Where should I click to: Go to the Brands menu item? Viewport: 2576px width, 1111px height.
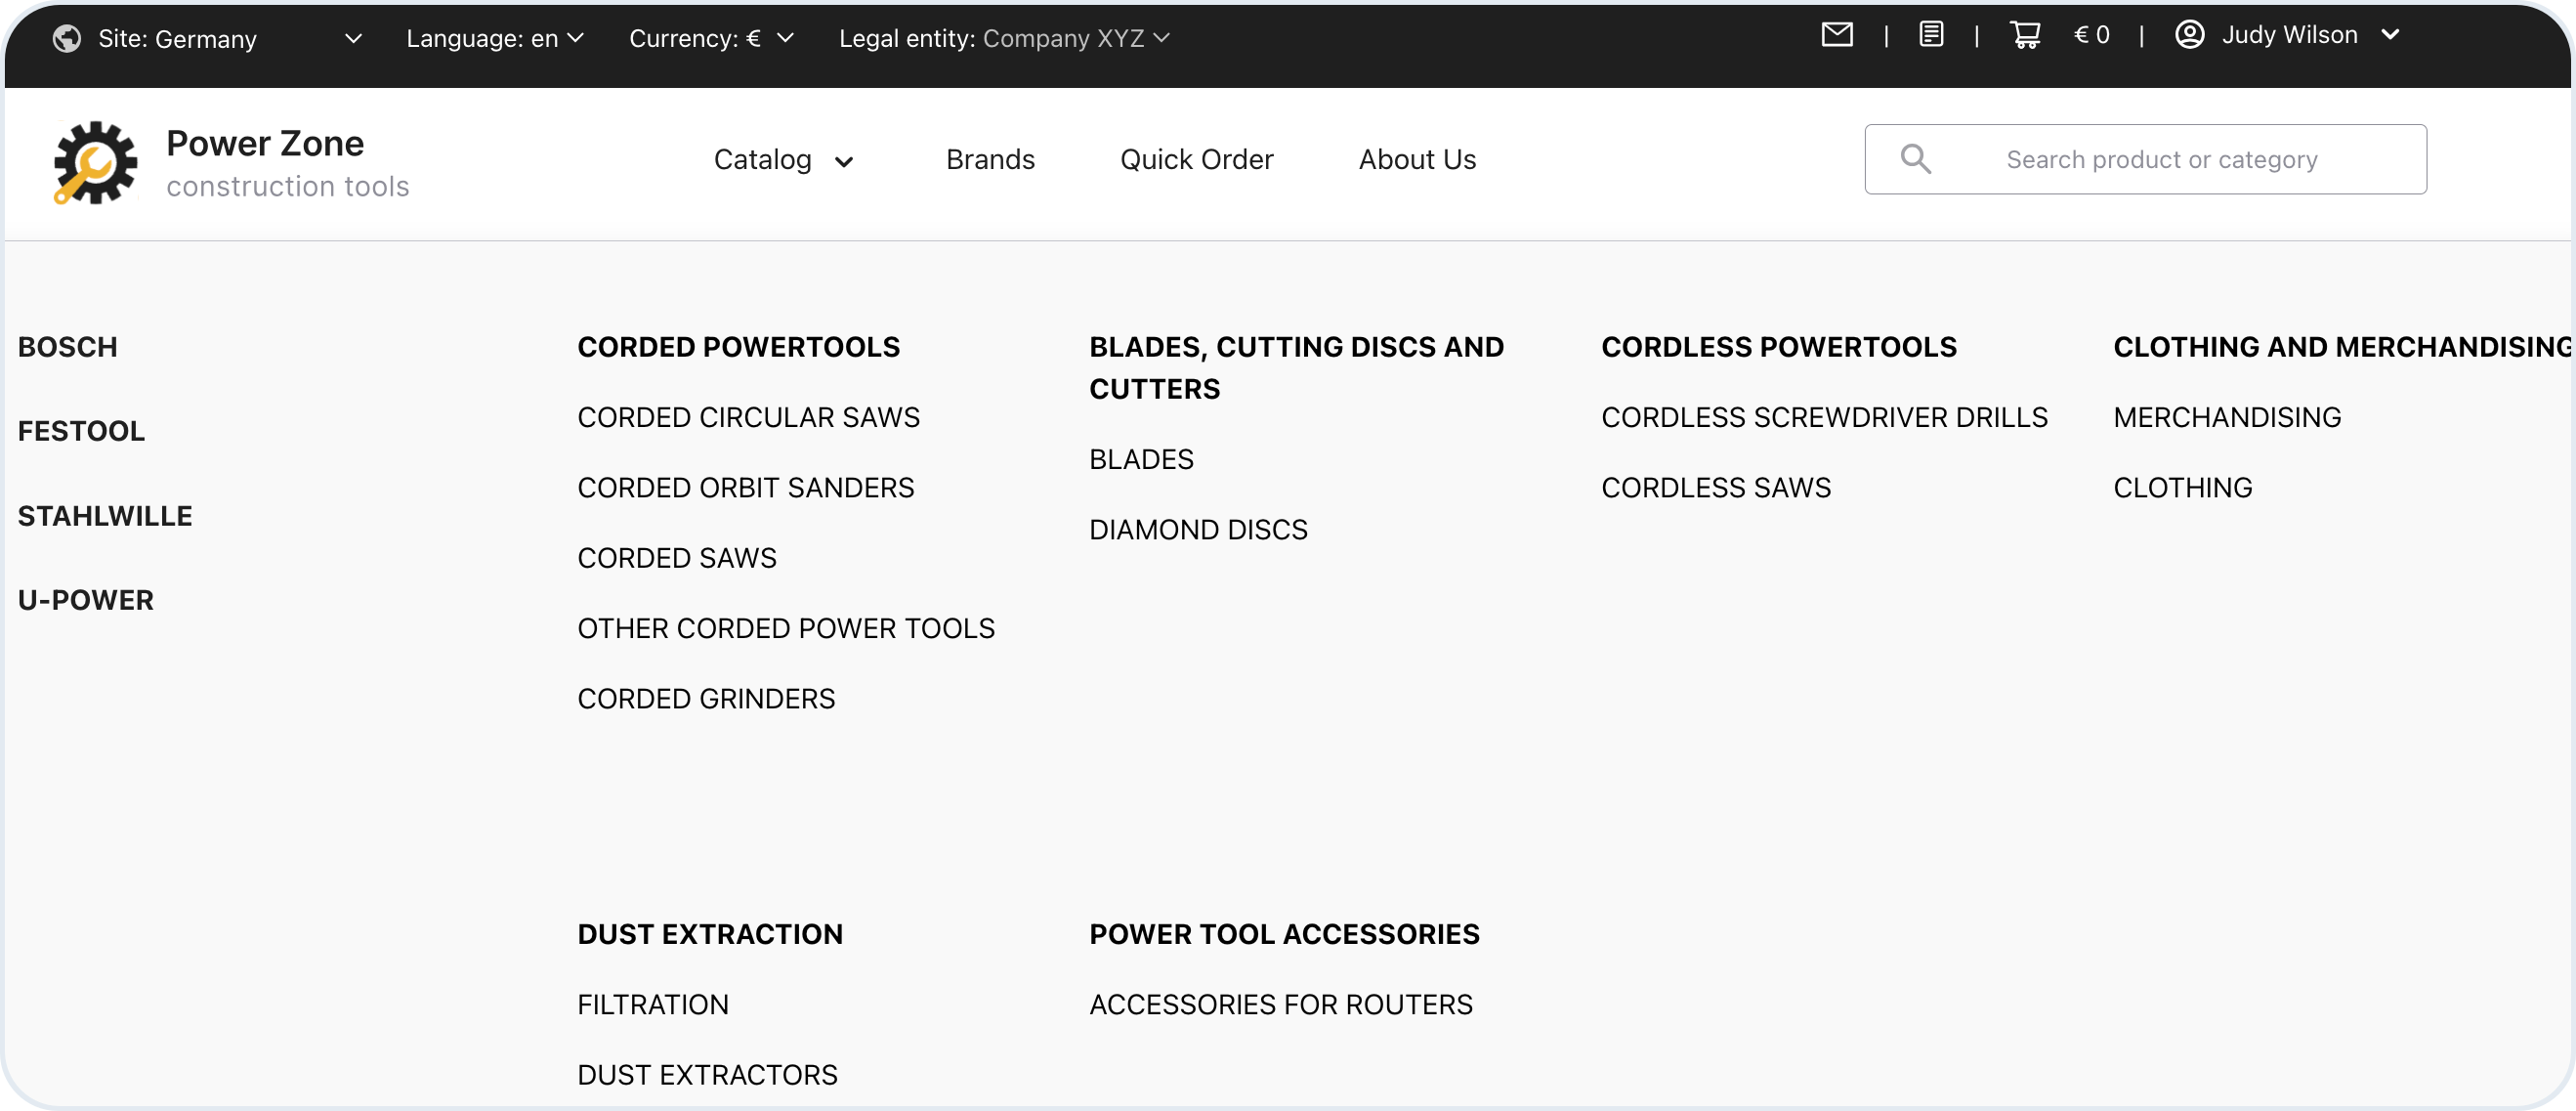pos(990,160)
